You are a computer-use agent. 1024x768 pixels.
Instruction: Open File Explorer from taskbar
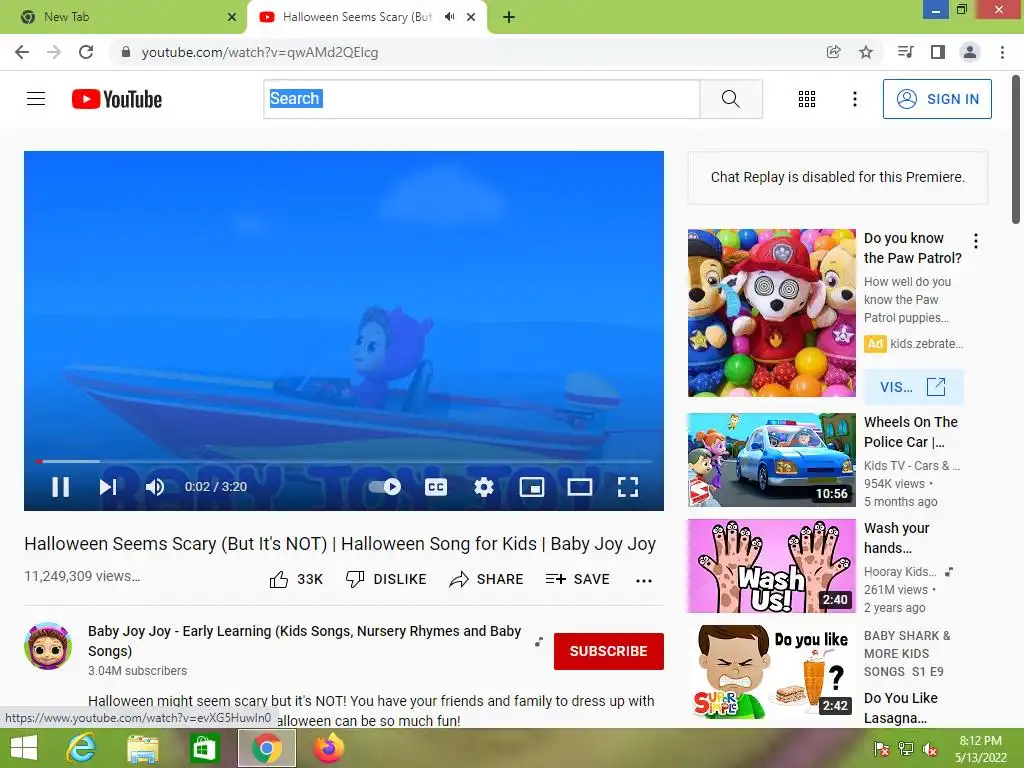click(x=142, y=748)
